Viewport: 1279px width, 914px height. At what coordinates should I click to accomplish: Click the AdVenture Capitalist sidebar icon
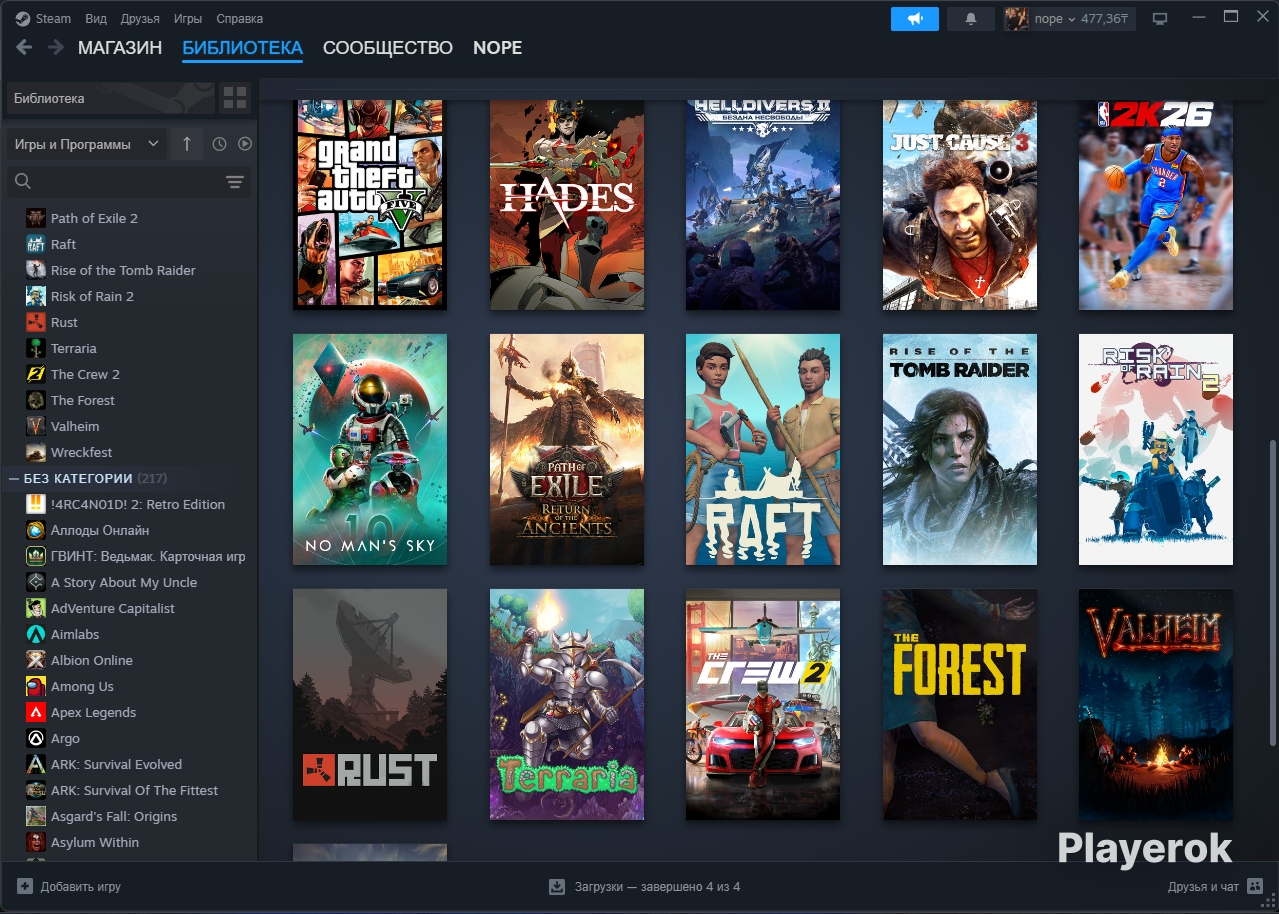tap(36, 608)
